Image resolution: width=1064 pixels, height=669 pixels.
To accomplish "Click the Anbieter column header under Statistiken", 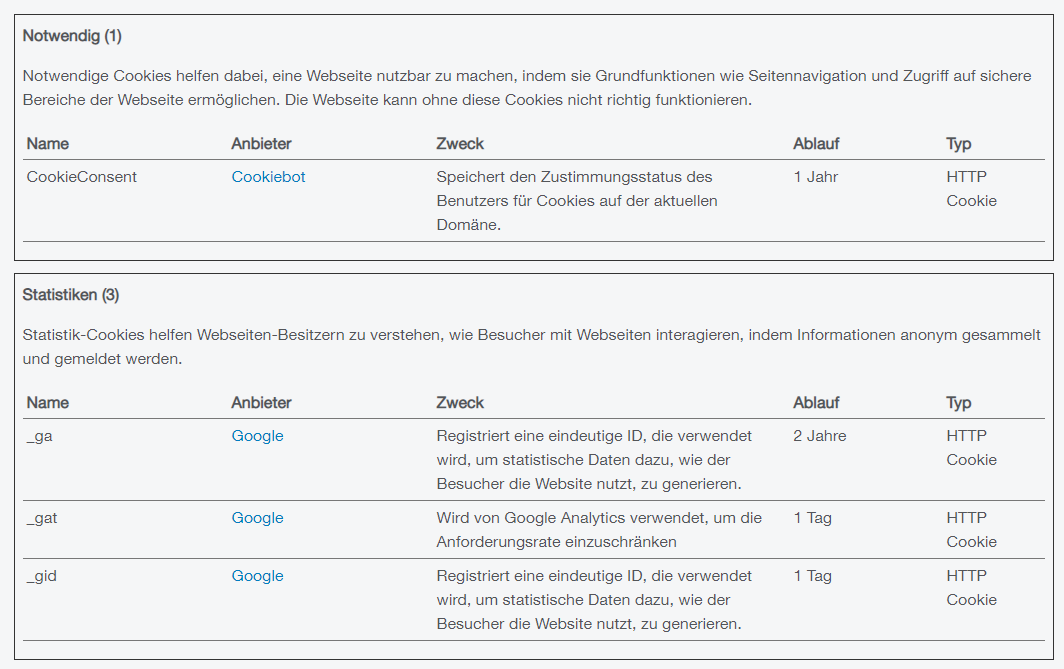I will [261, 403].
